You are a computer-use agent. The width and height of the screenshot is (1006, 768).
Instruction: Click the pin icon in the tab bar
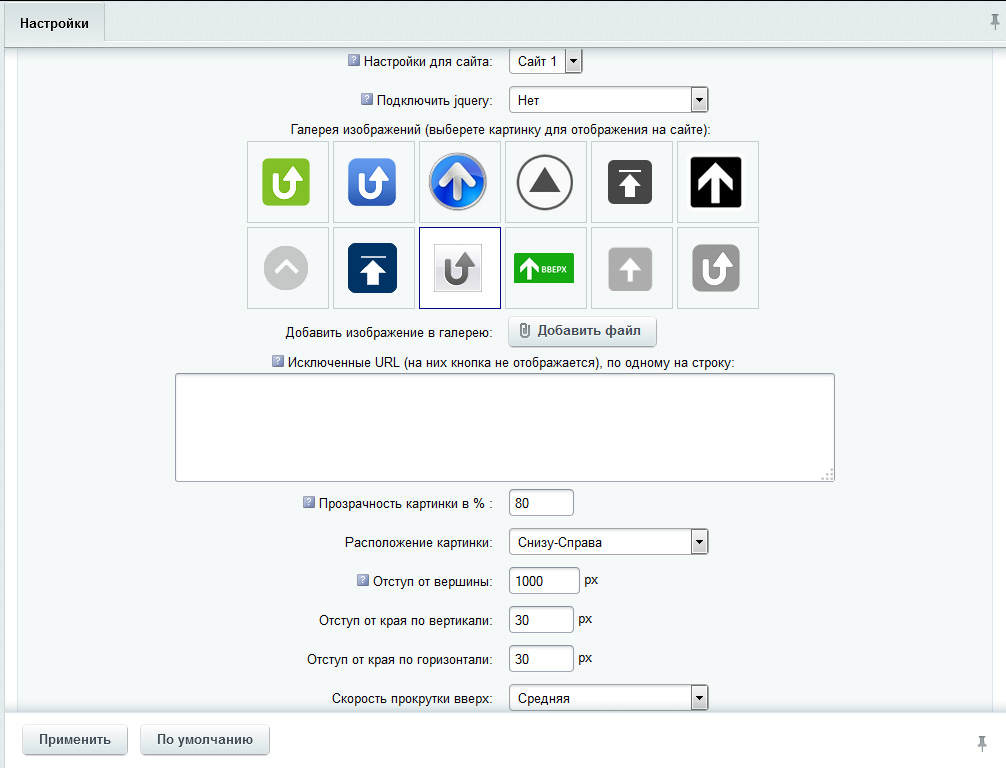(994, 22)
